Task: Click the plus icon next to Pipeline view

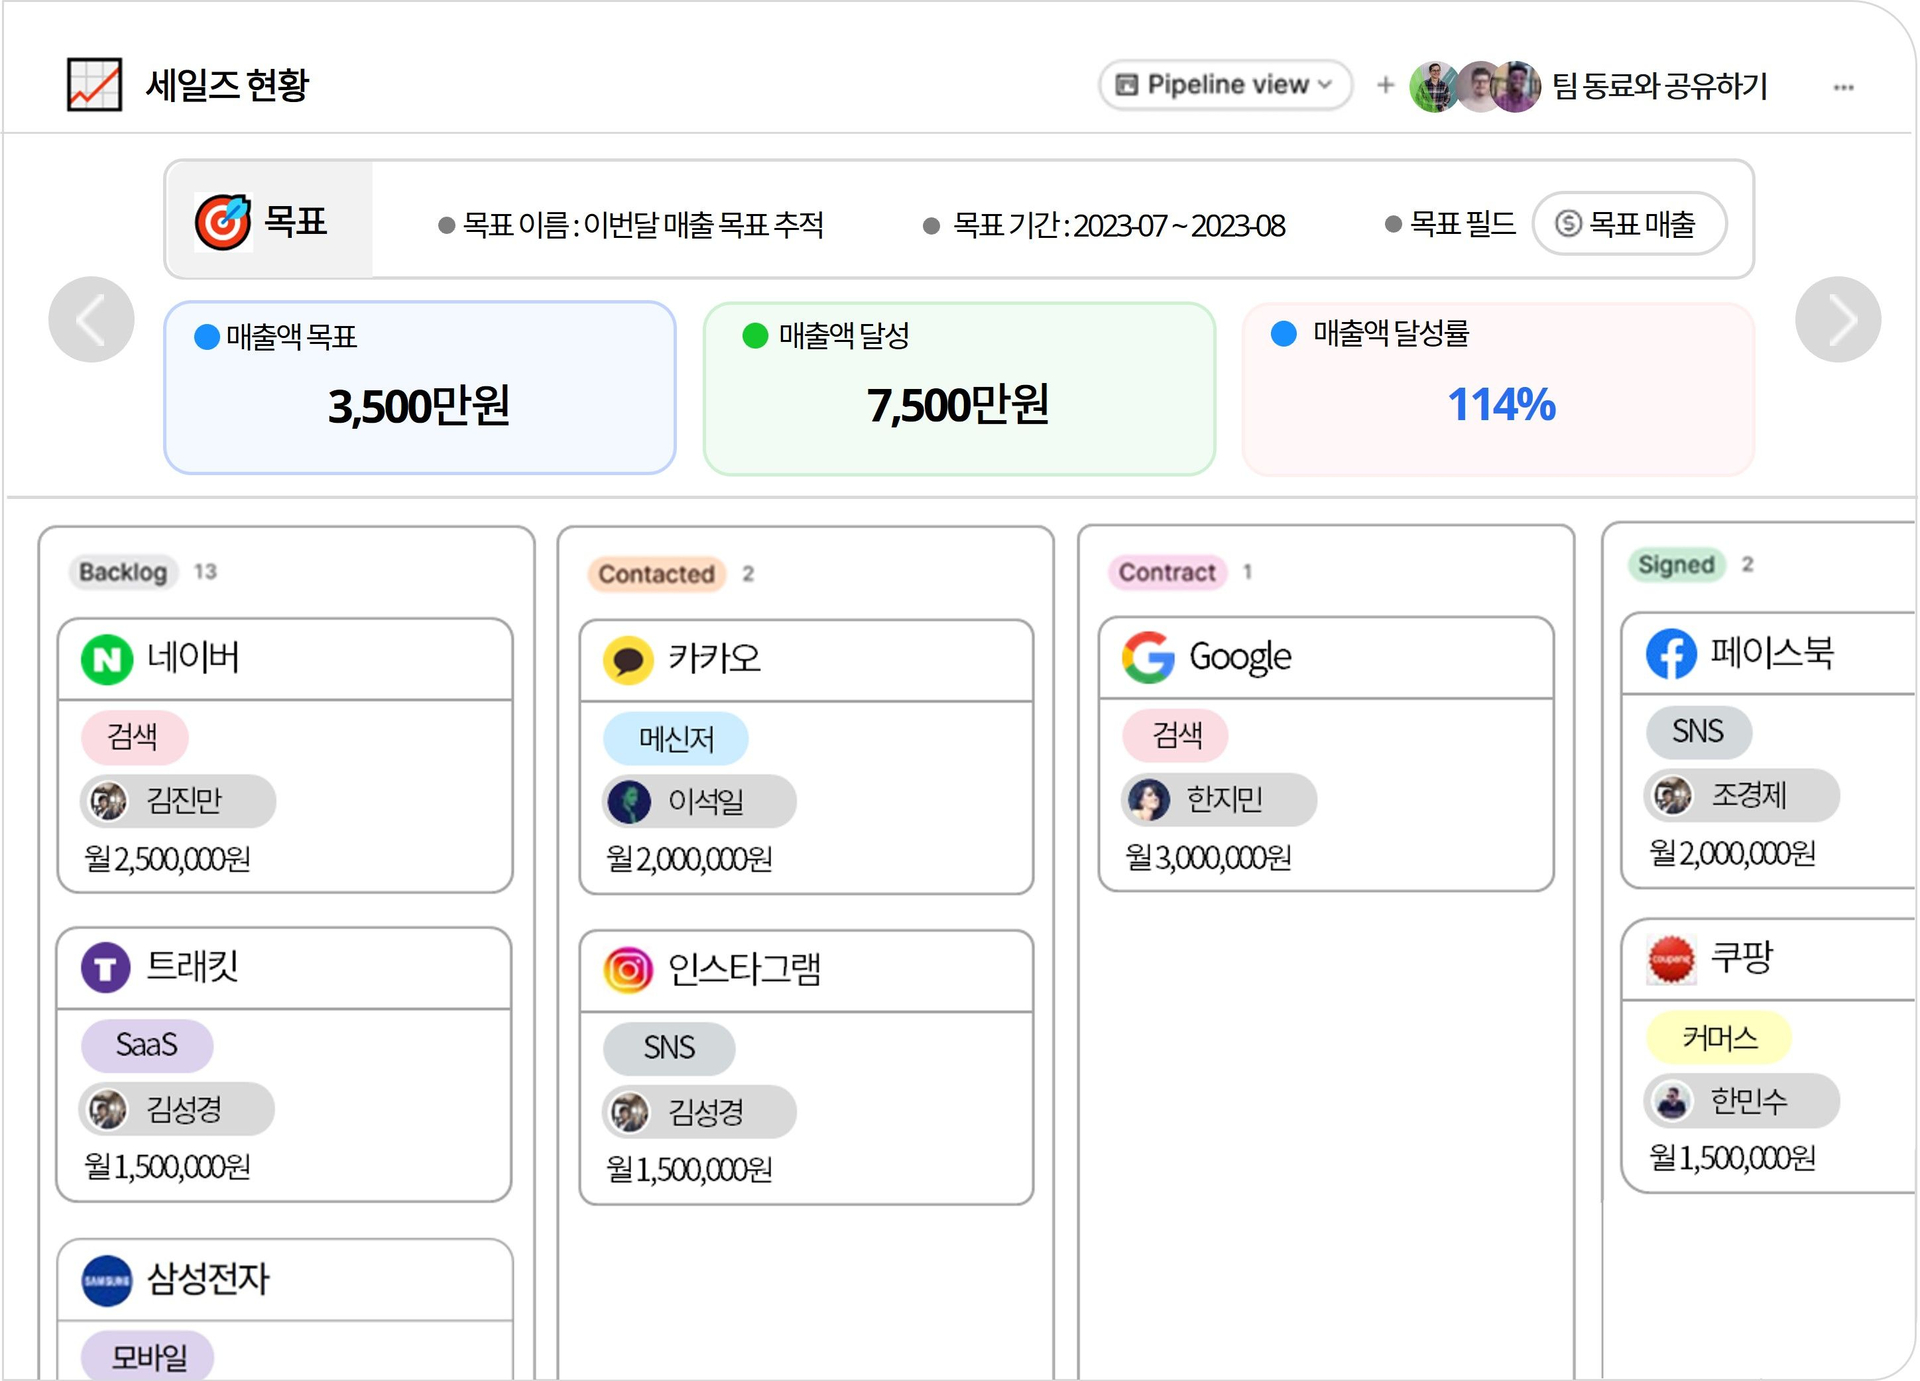Action: tap(1385, 85)
